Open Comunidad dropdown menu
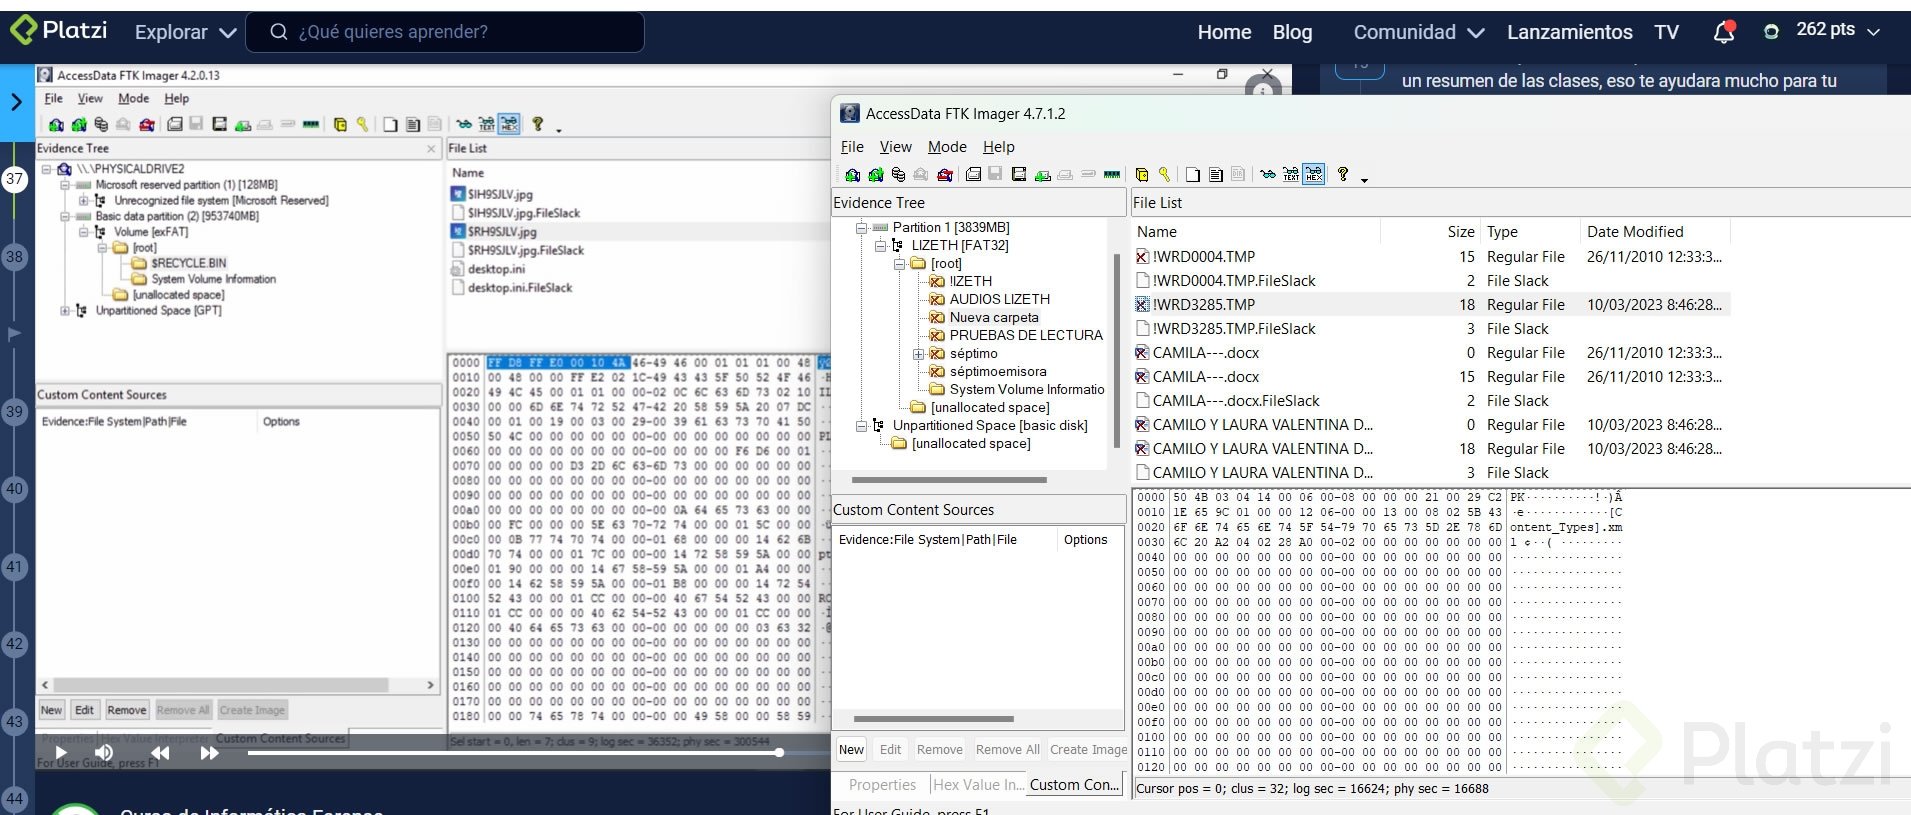Screen dimensions: 1911x815 (1418, 32)
